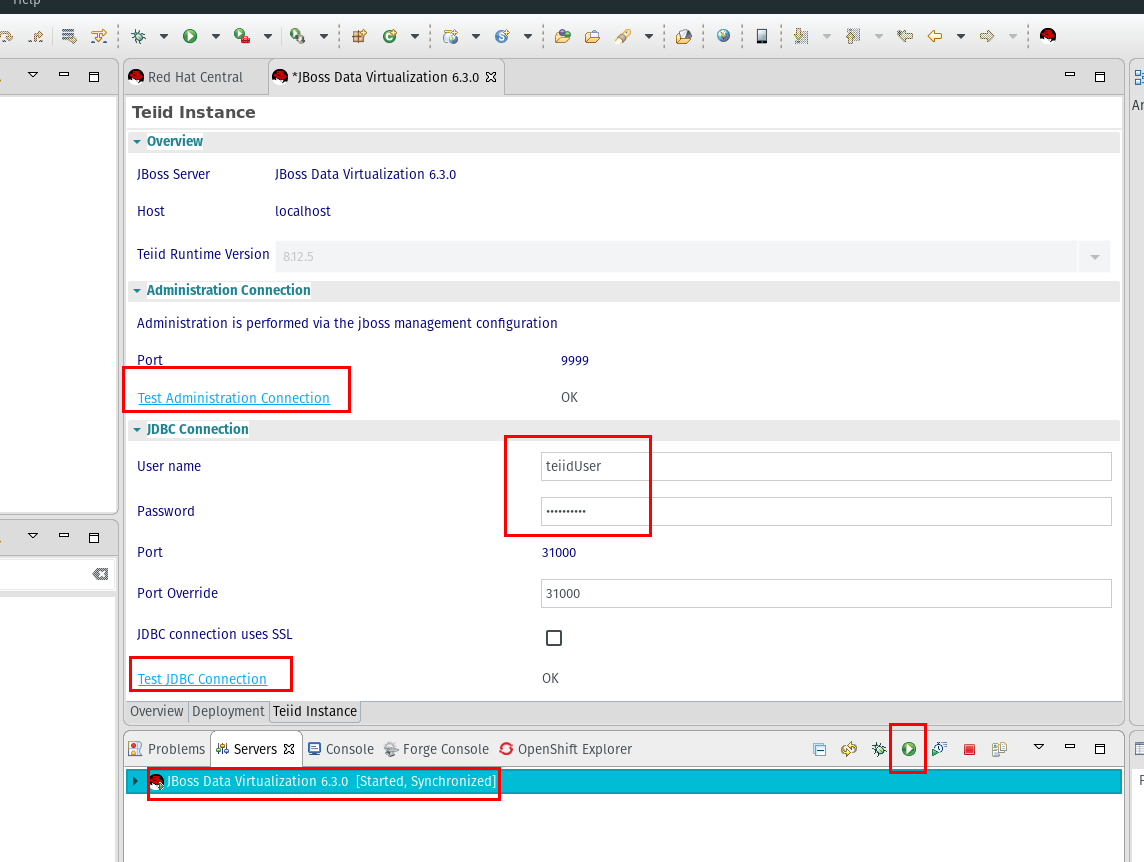Viewport: 1144px width, 862px height.
Task: Open the Run dropdown arrow in main toolbar
Action: (x=215, y=36)
